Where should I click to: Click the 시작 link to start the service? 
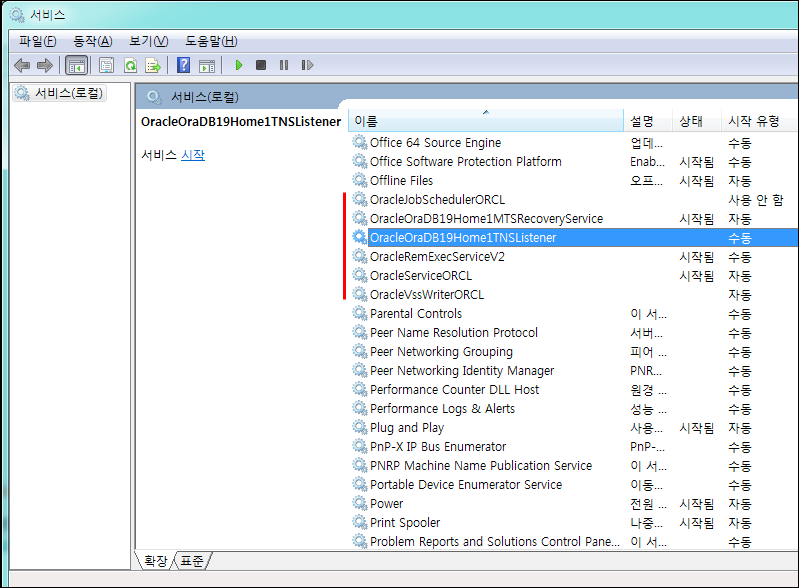pyautogui.click(x=193, y=155)
